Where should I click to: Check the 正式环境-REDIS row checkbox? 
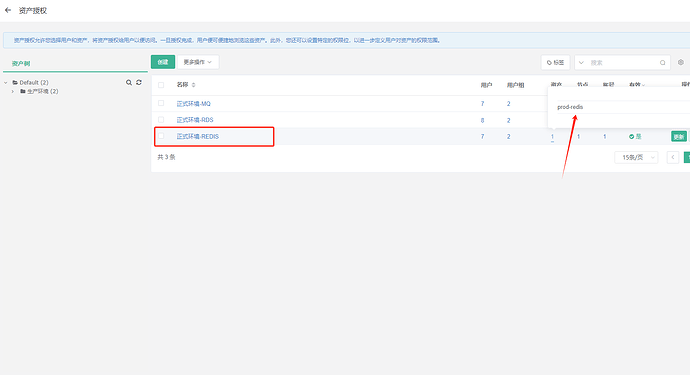point(161,136)
